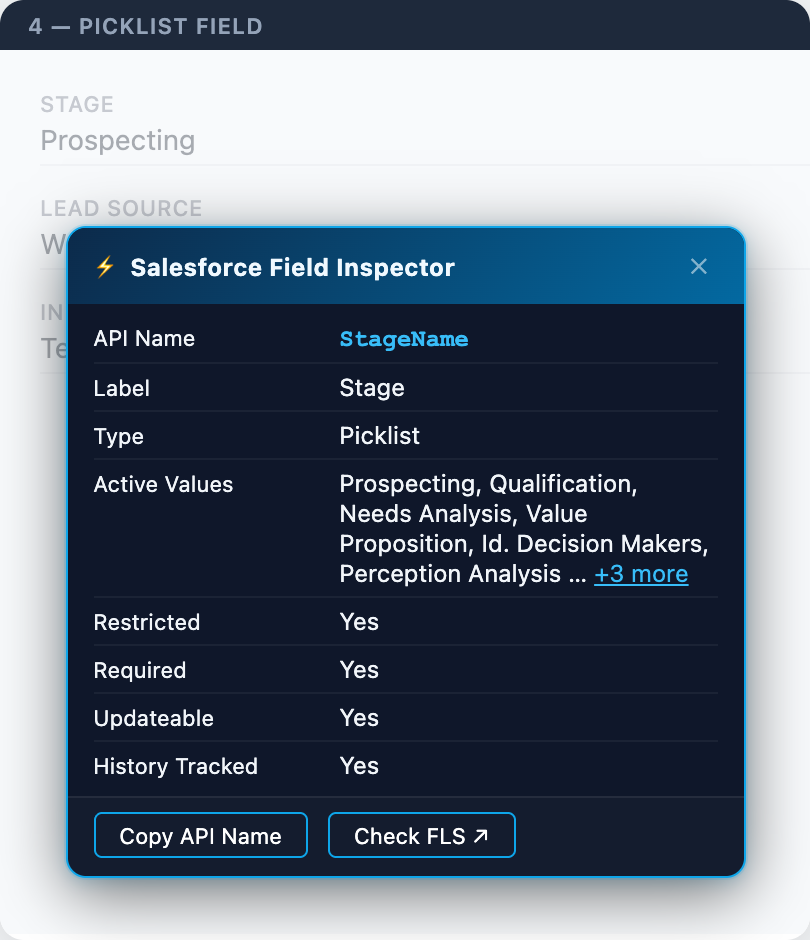Click the STAGE field label
This screenshot has width=810, height=940.
click(x=77, y=104)
